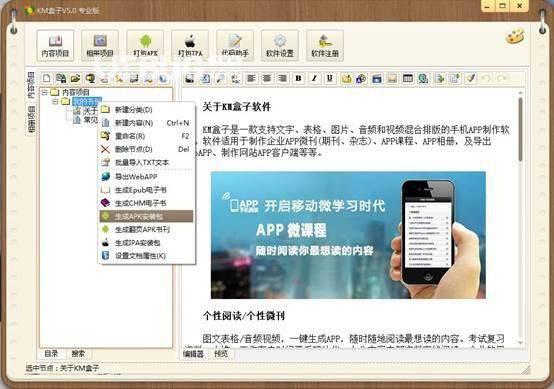Open 软件设置 settings
Viewport: 554px width, 389px height.
point(280,46)
